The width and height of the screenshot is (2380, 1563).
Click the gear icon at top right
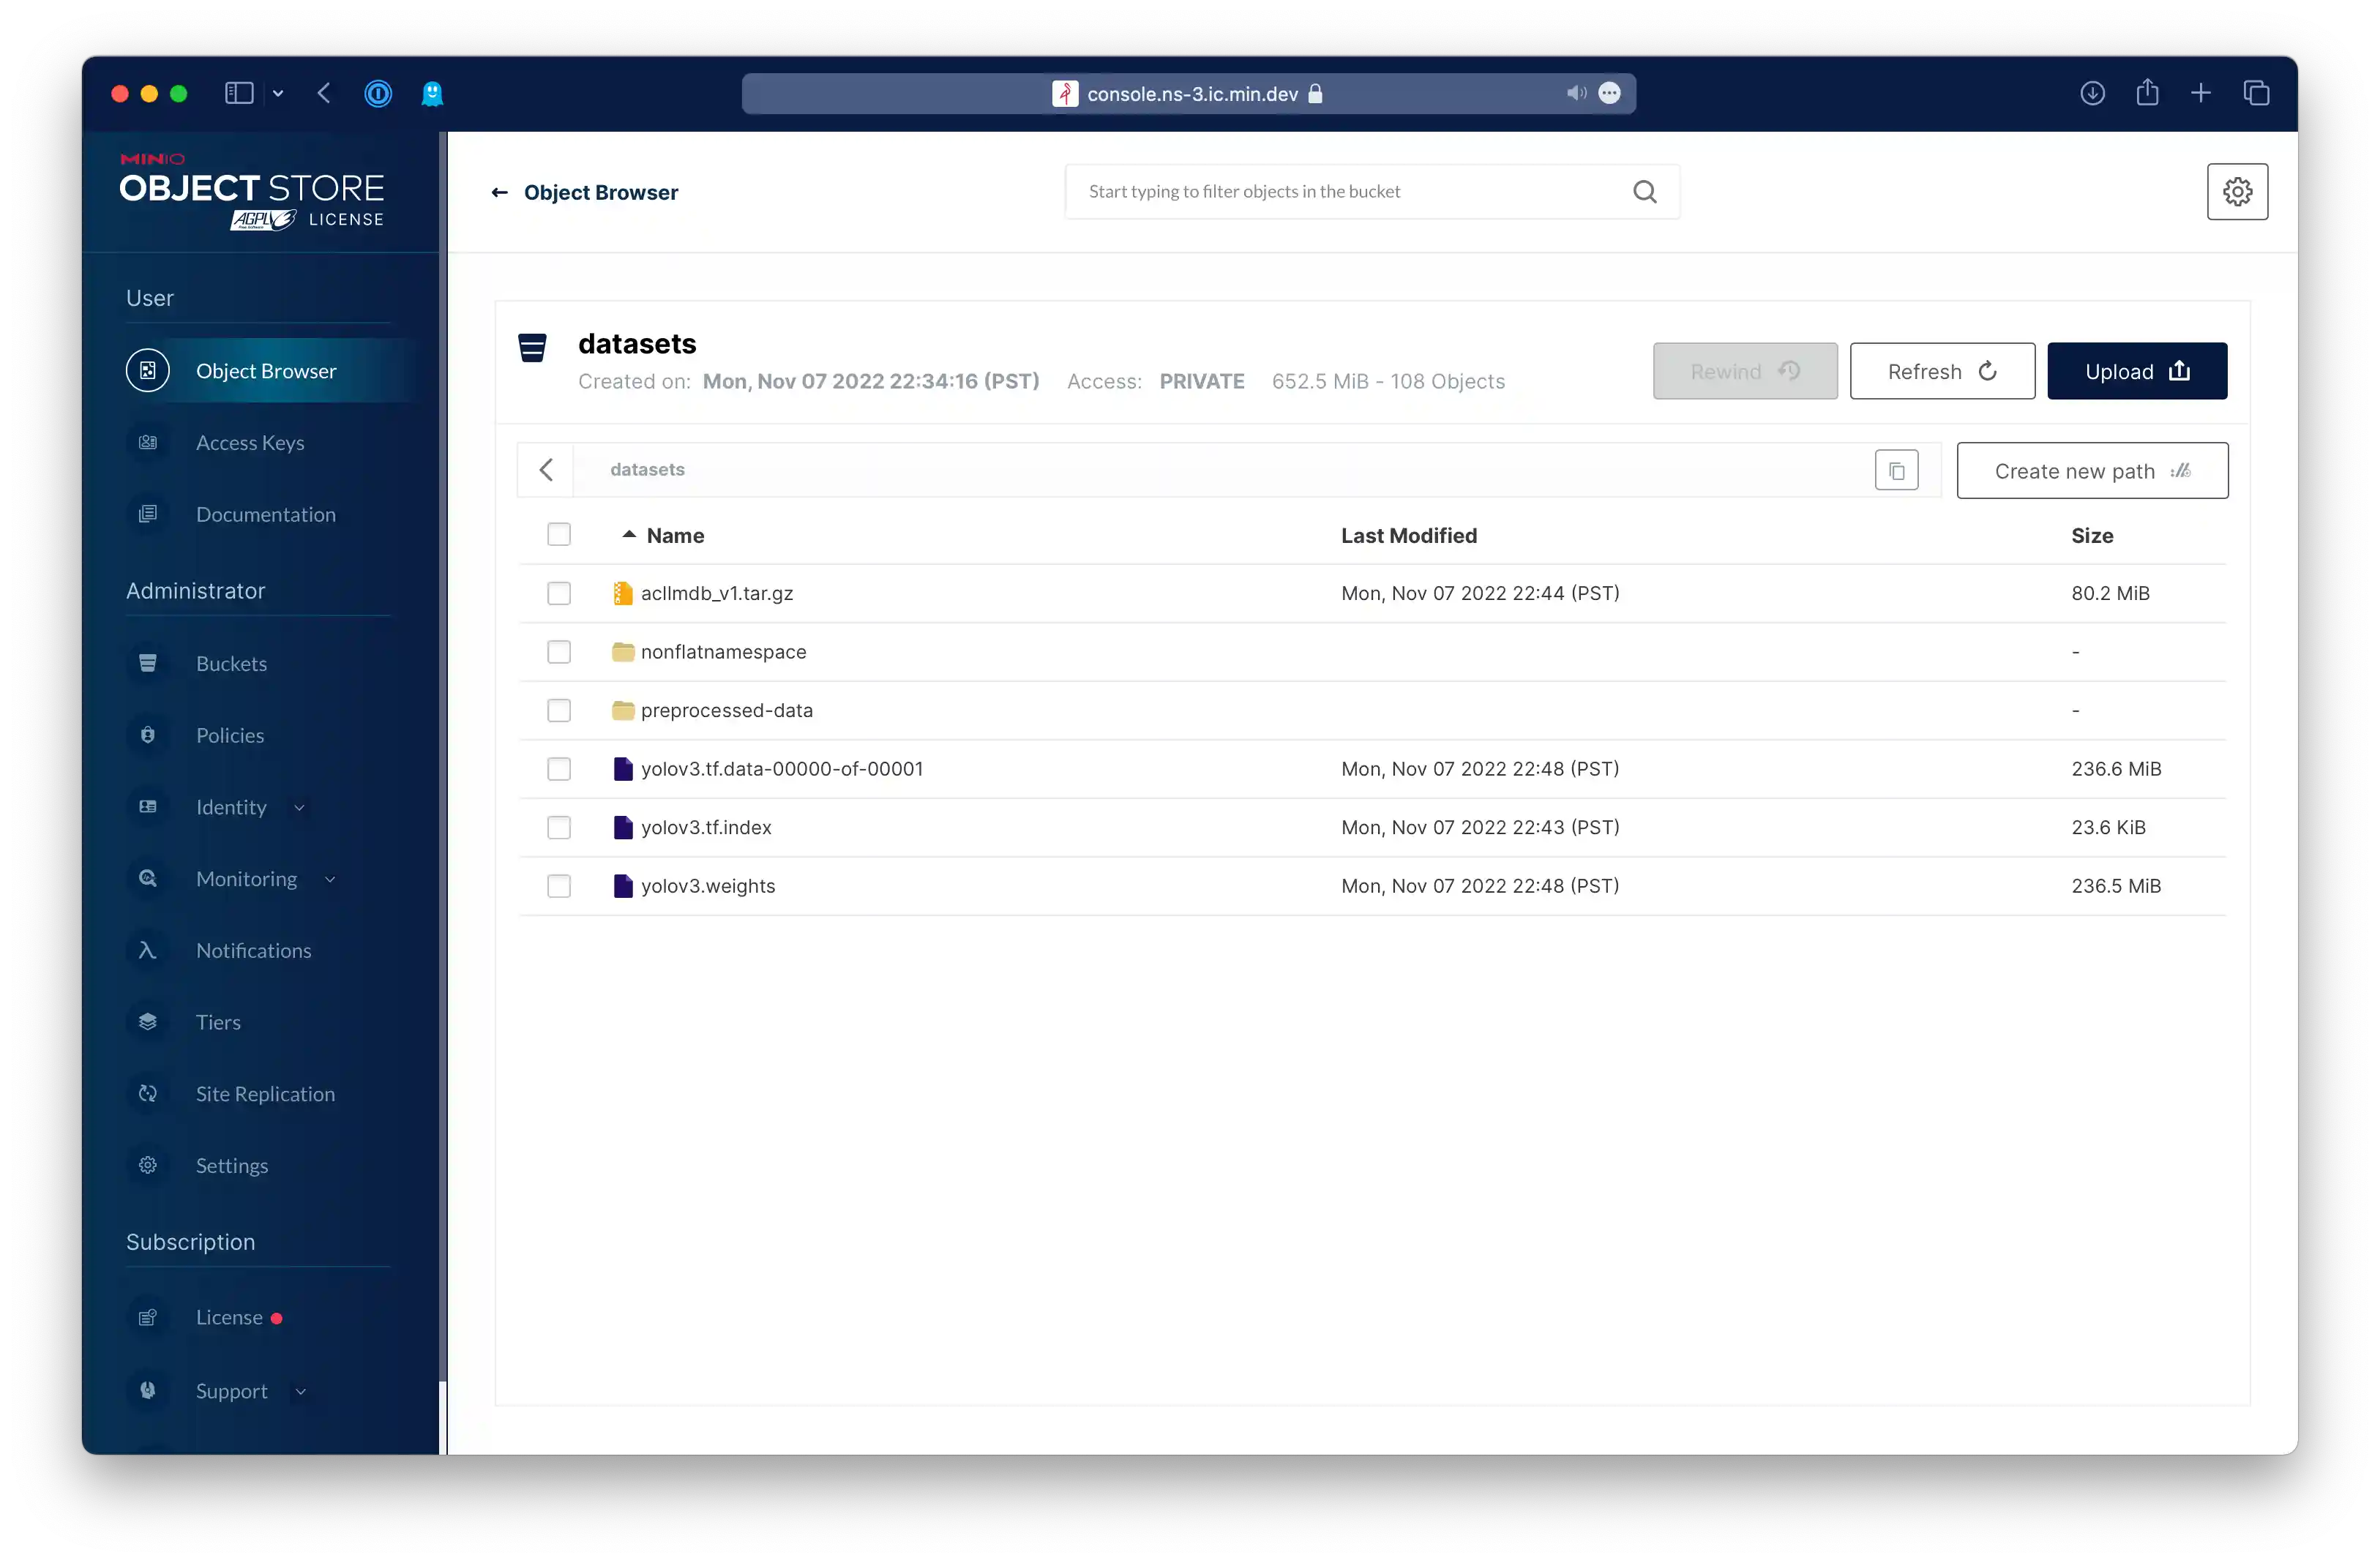pyautogui.click(x=2237, y=191)
